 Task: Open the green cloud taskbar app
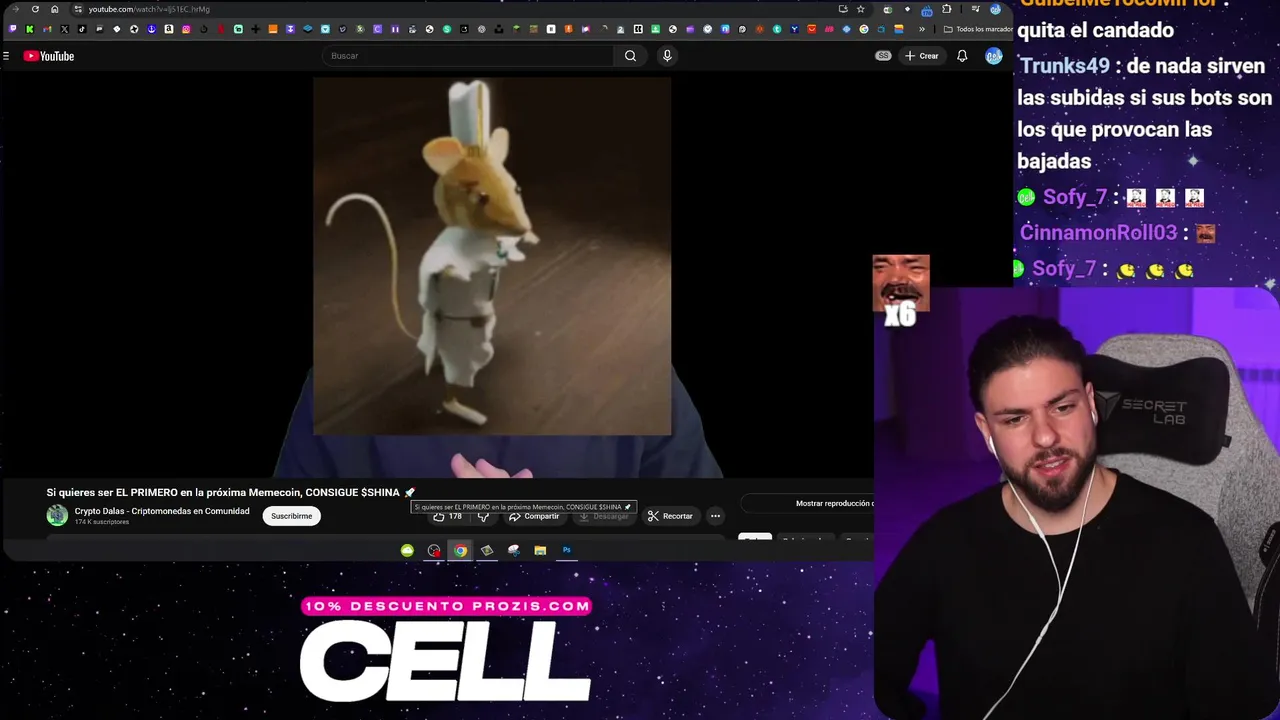click(407, 550)
